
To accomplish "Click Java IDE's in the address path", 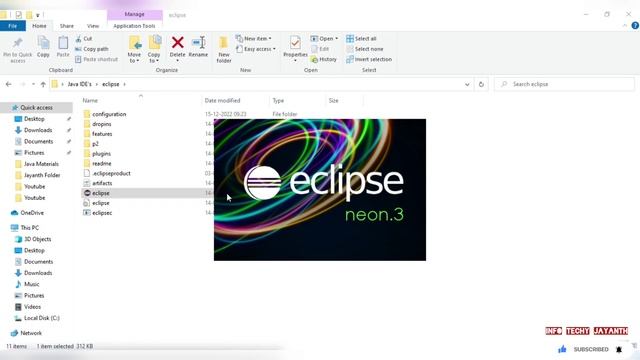I will point(80,84).
